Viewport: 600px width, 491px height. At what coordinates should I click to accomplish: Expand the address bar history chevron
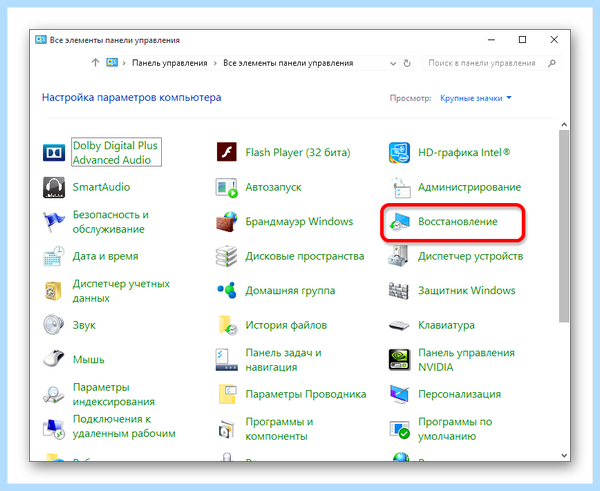pos(393,64)
